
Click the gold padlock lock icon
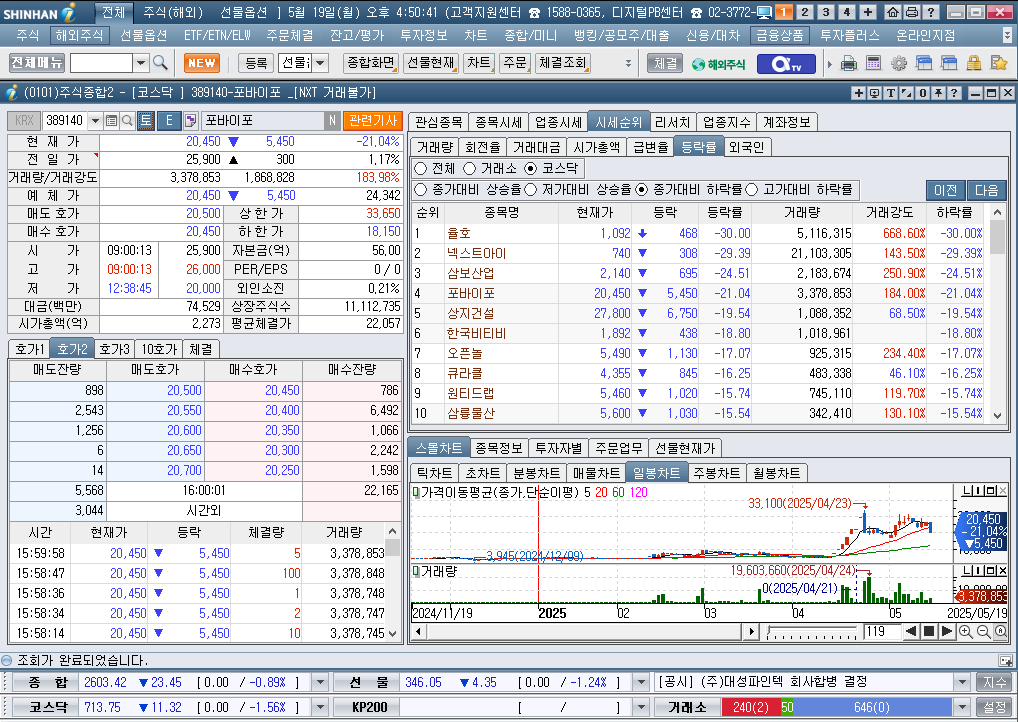pos(973,64)
